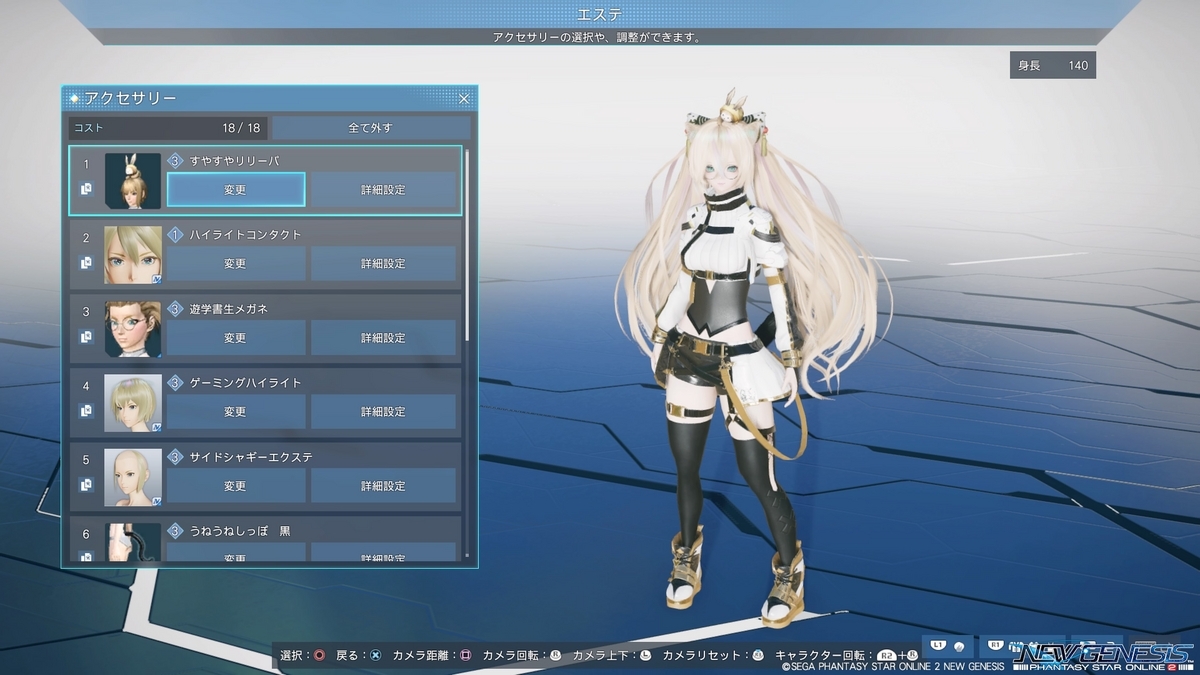The image size is (1200, 675).
Task: Click the エステ screen title
Action: click(x=600, y=14)
